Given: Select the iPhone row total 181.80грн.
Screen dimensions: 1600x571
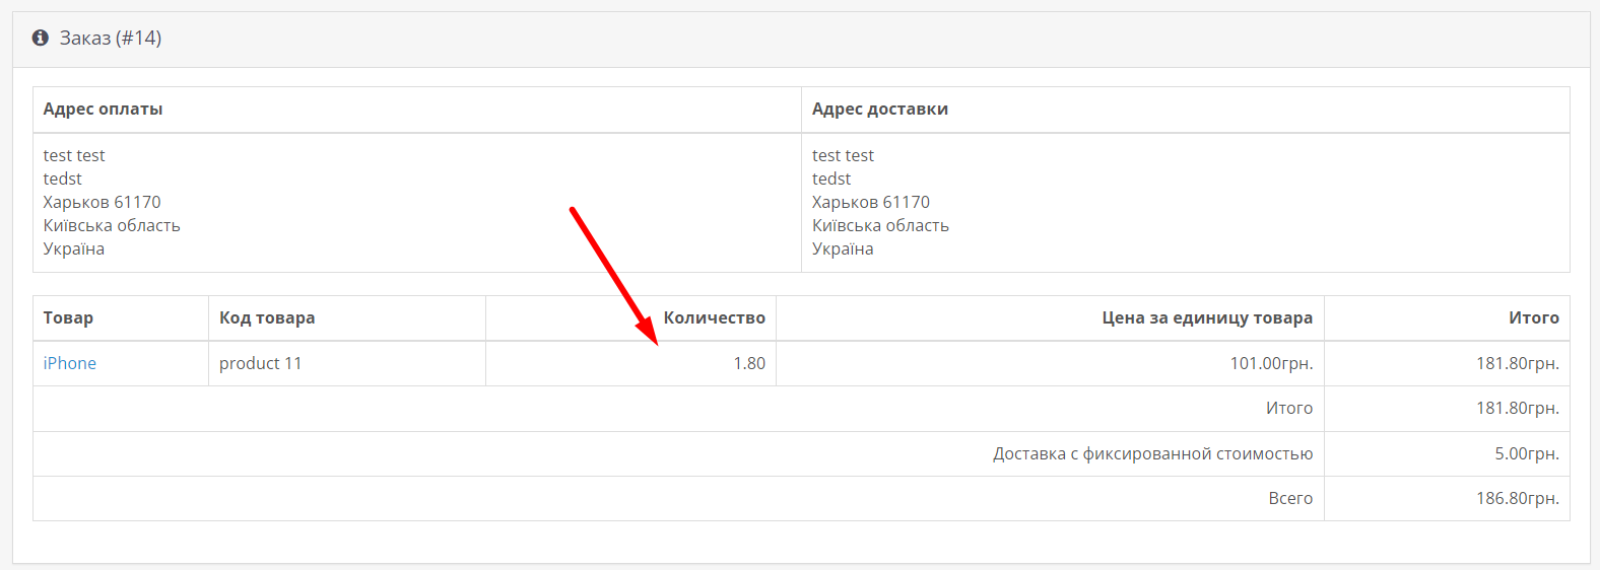Looking at the screenshot, I should pyautogui.click(x=1518, y=363).
